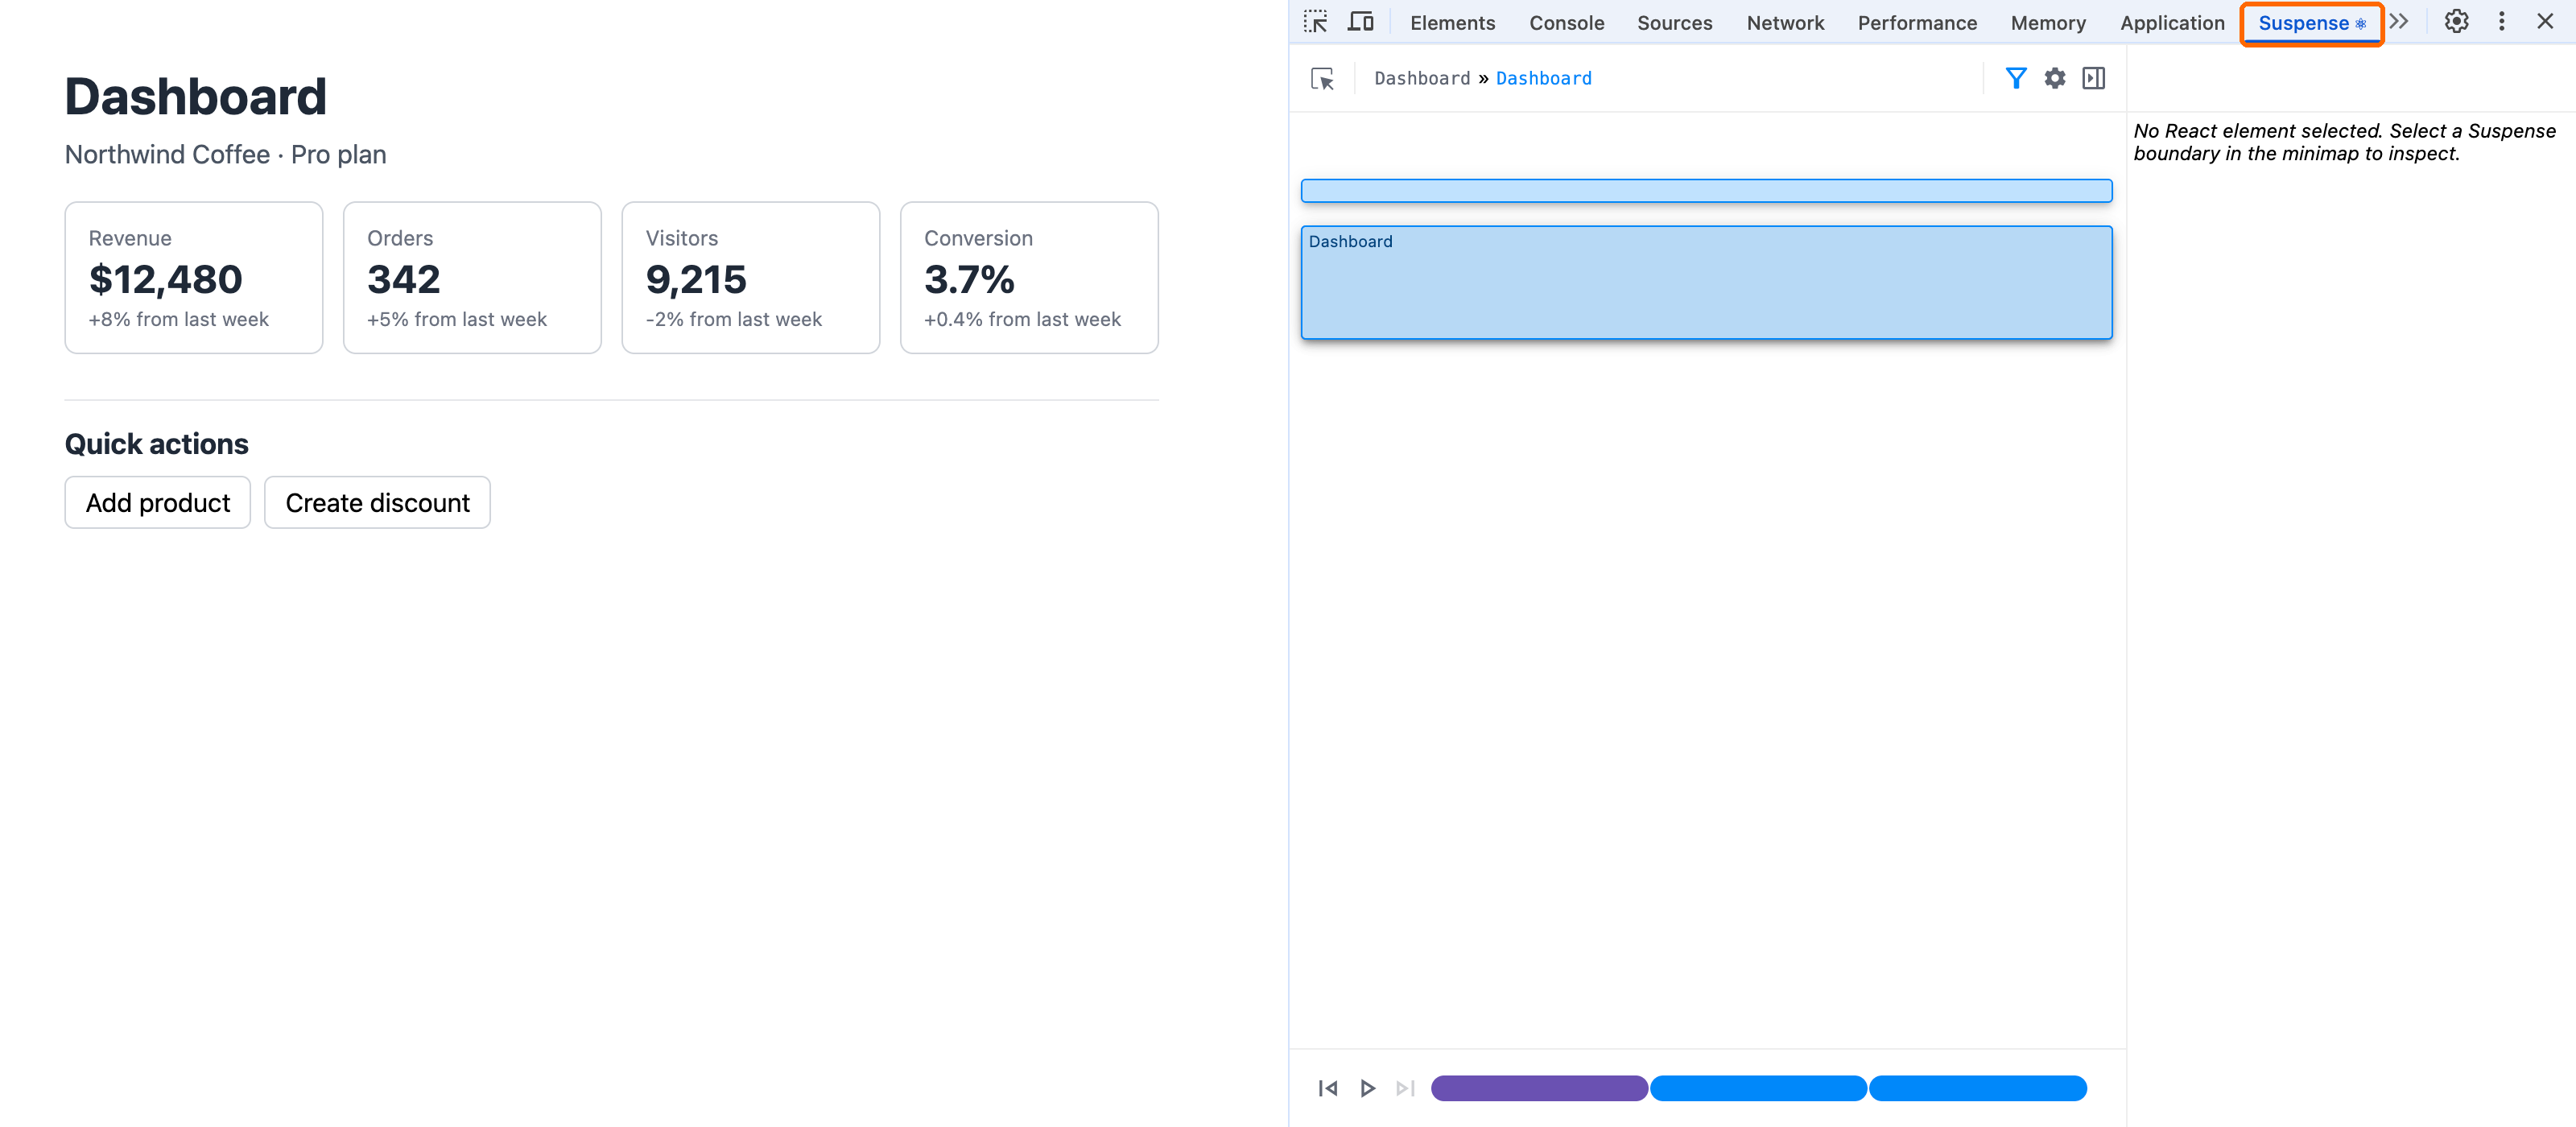Click the Add product button
The image size is (2576, 1127).
[x=157, y=502]
